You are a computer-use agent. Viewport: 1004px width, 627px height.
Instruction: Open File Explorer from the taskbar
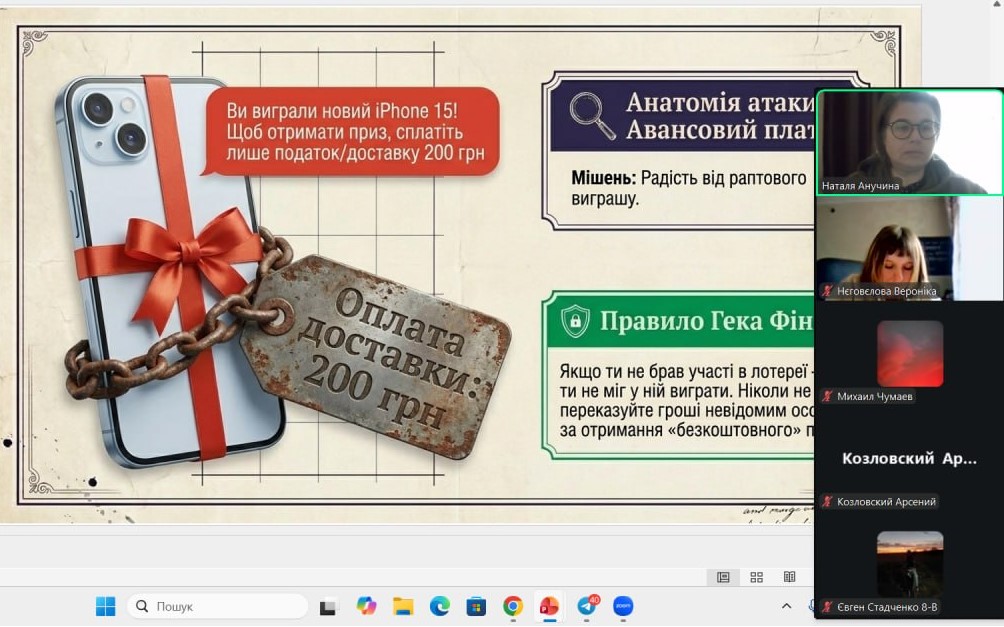click(x=403, y=606)
